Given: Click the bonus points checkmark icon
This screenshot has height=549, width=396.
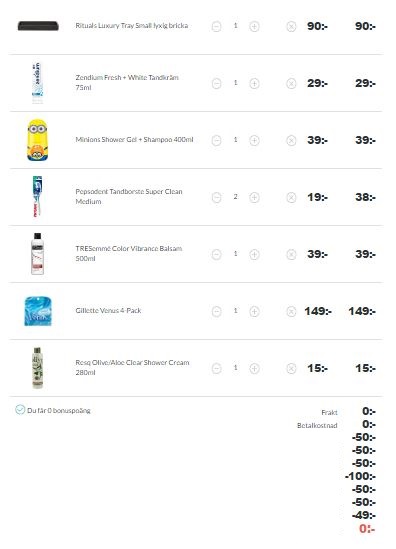Looking at the screenshot, I should click(x=20, y=410).
